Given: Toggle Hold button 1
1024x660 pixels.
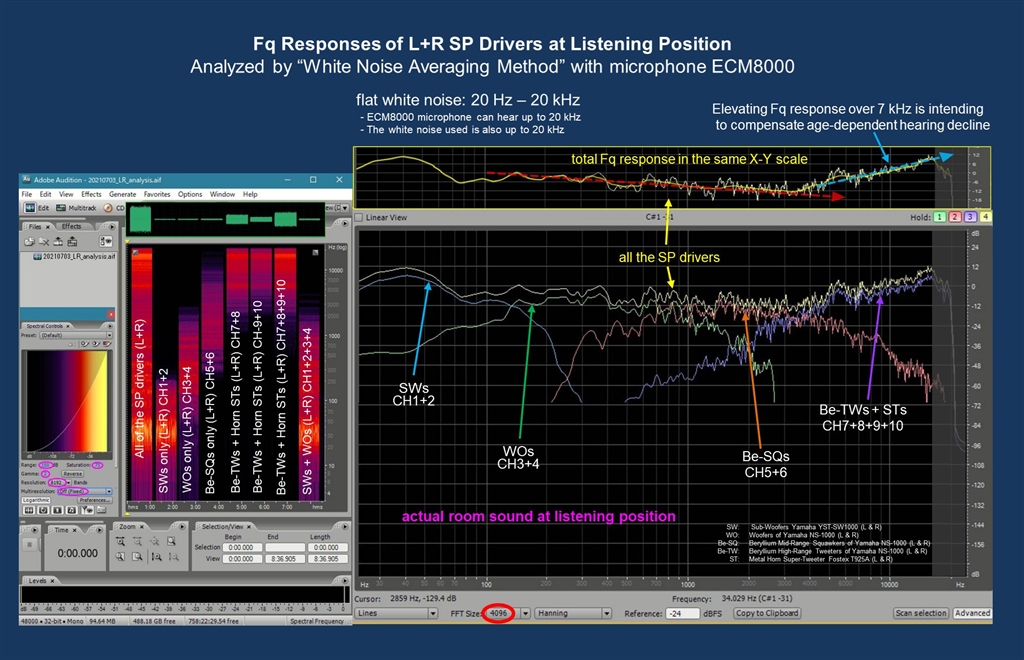Looking at the screenshot, I should coord(940,217).
